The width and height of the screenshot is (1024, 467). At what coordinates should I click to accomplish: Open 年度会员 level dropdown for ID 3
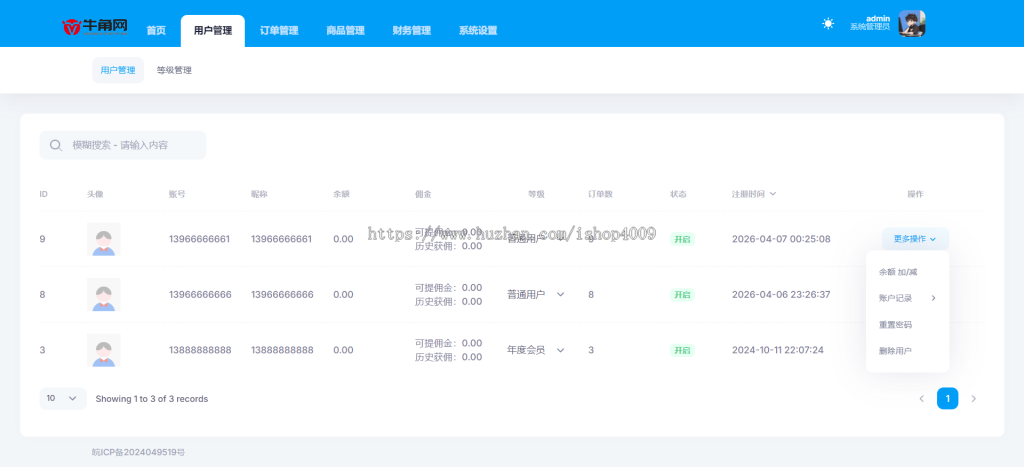tap(536, 350)
